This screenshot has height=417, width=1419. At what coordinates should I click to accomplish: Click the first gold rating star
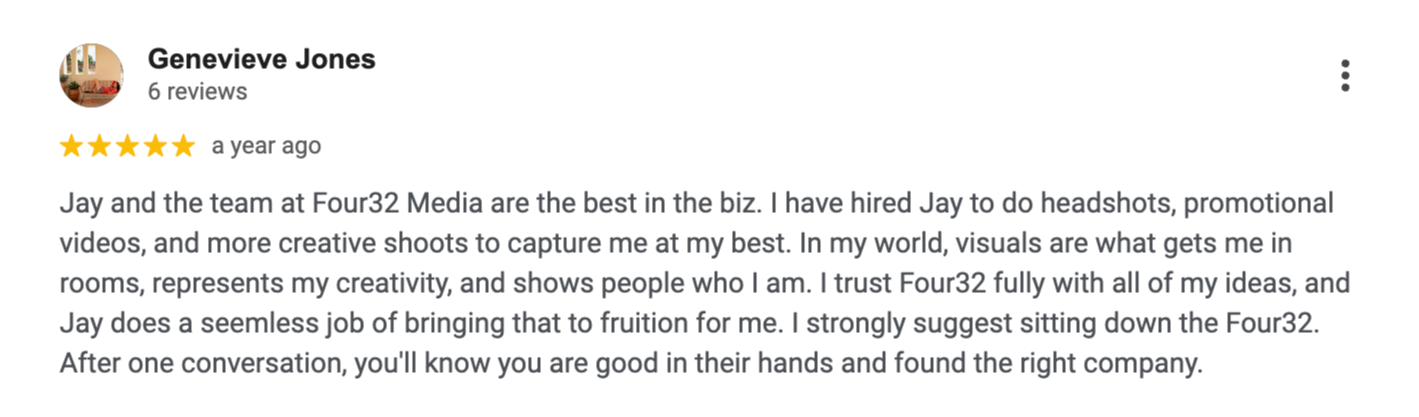coord(71,147)
